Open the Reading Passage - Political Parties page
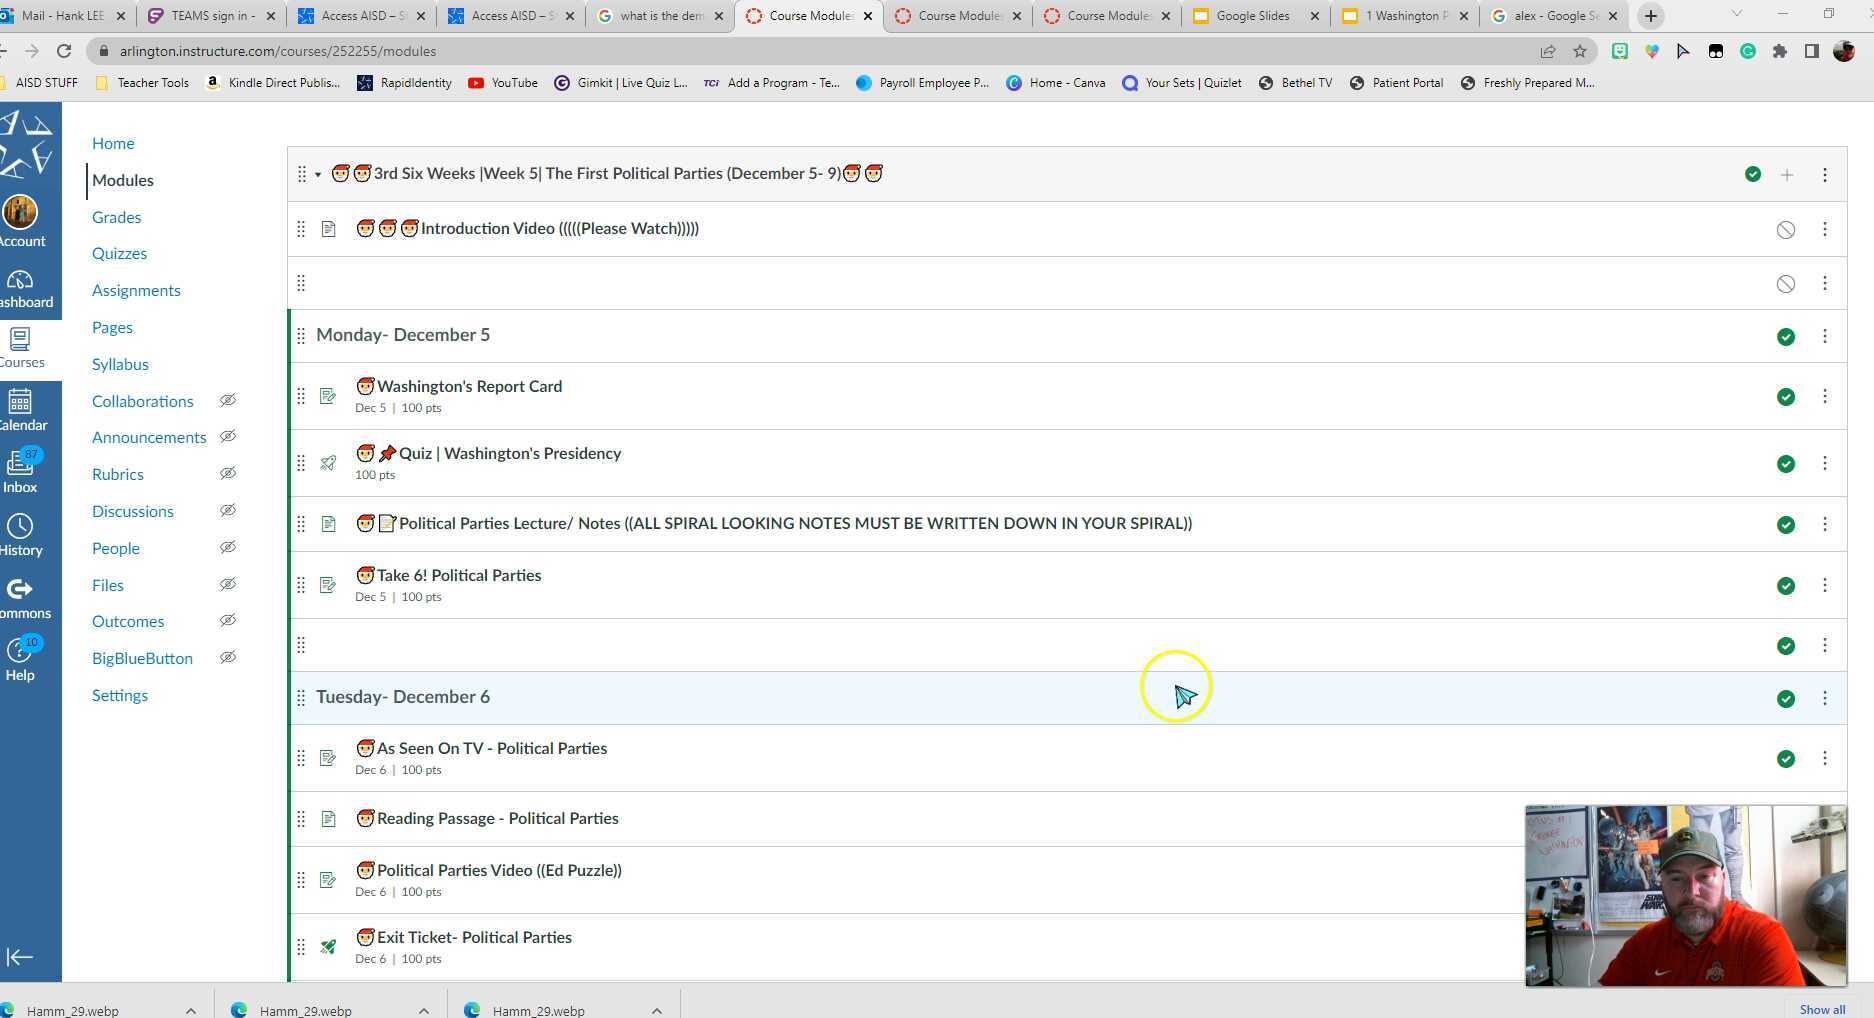The height and width of the screenshot is (1018, 1874). (x=497, y=818)
